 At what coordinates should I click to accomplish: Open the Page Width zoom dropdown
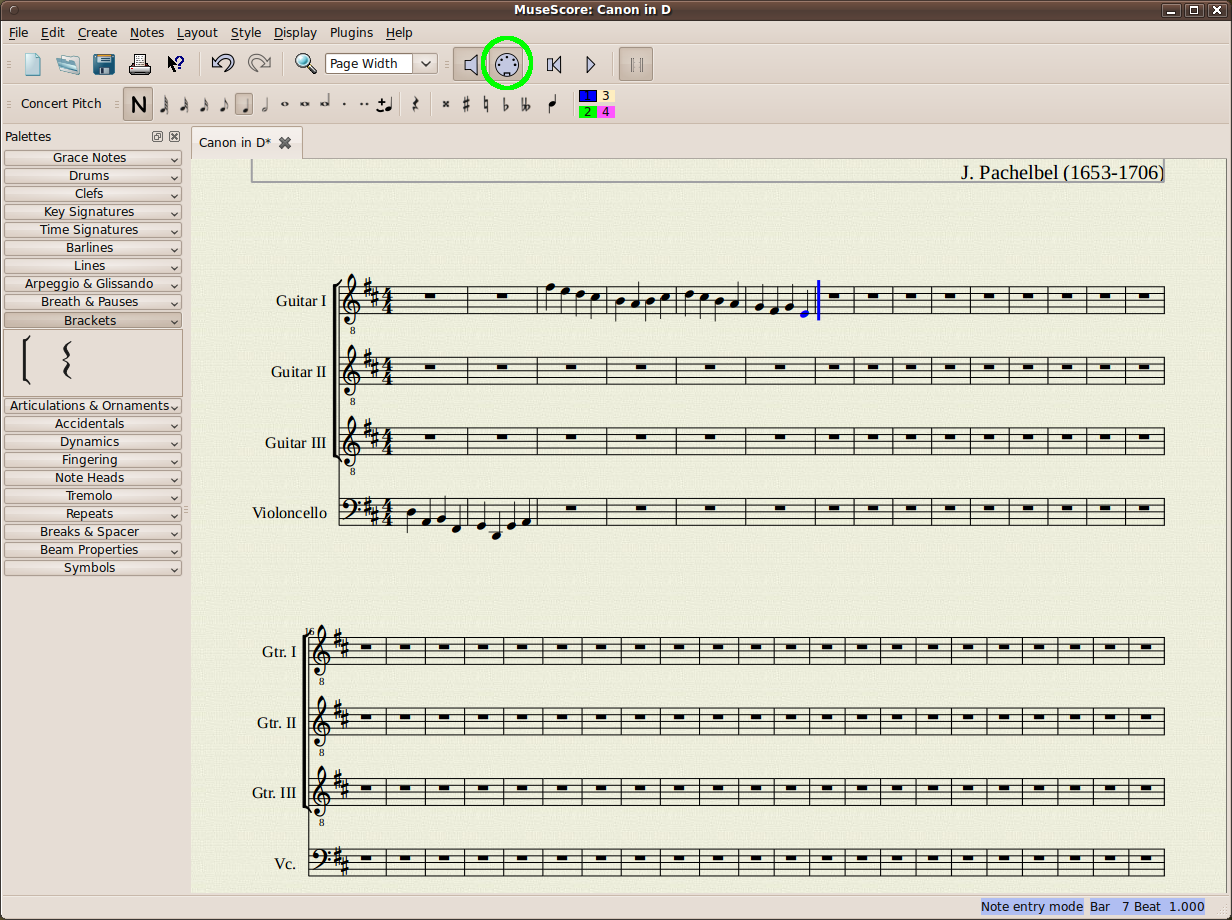(425, 63)
